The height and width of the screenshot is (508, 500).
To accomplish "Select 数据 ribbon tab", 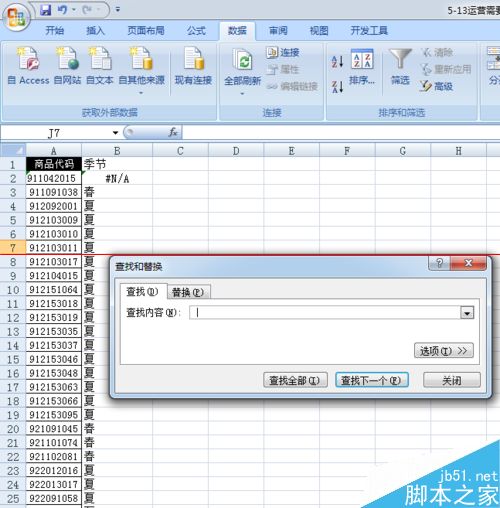I will click(x=237, y=31).
